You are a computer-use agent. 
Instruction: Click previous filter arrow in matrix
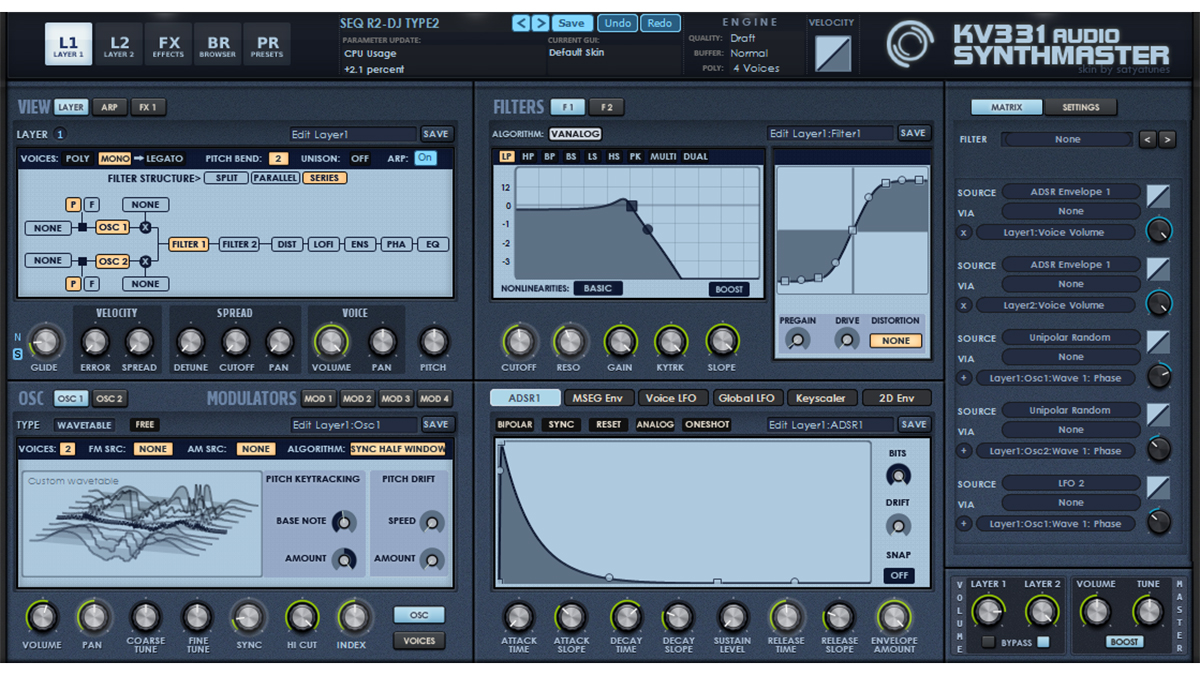[1147, 140]
